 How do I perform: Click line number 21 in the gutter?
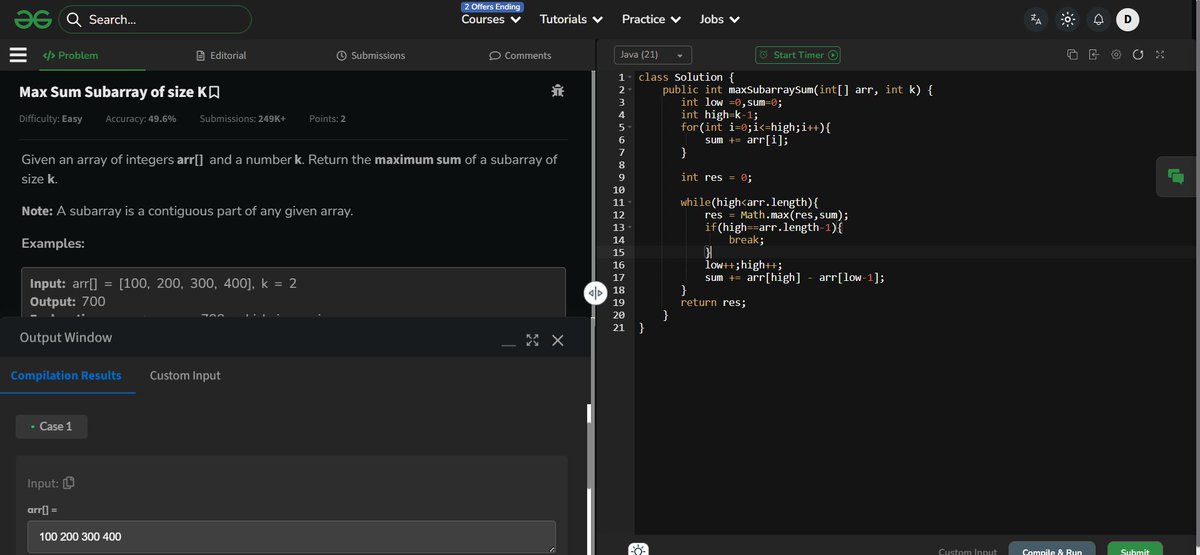pyautogui.click(x=619, y=327)
